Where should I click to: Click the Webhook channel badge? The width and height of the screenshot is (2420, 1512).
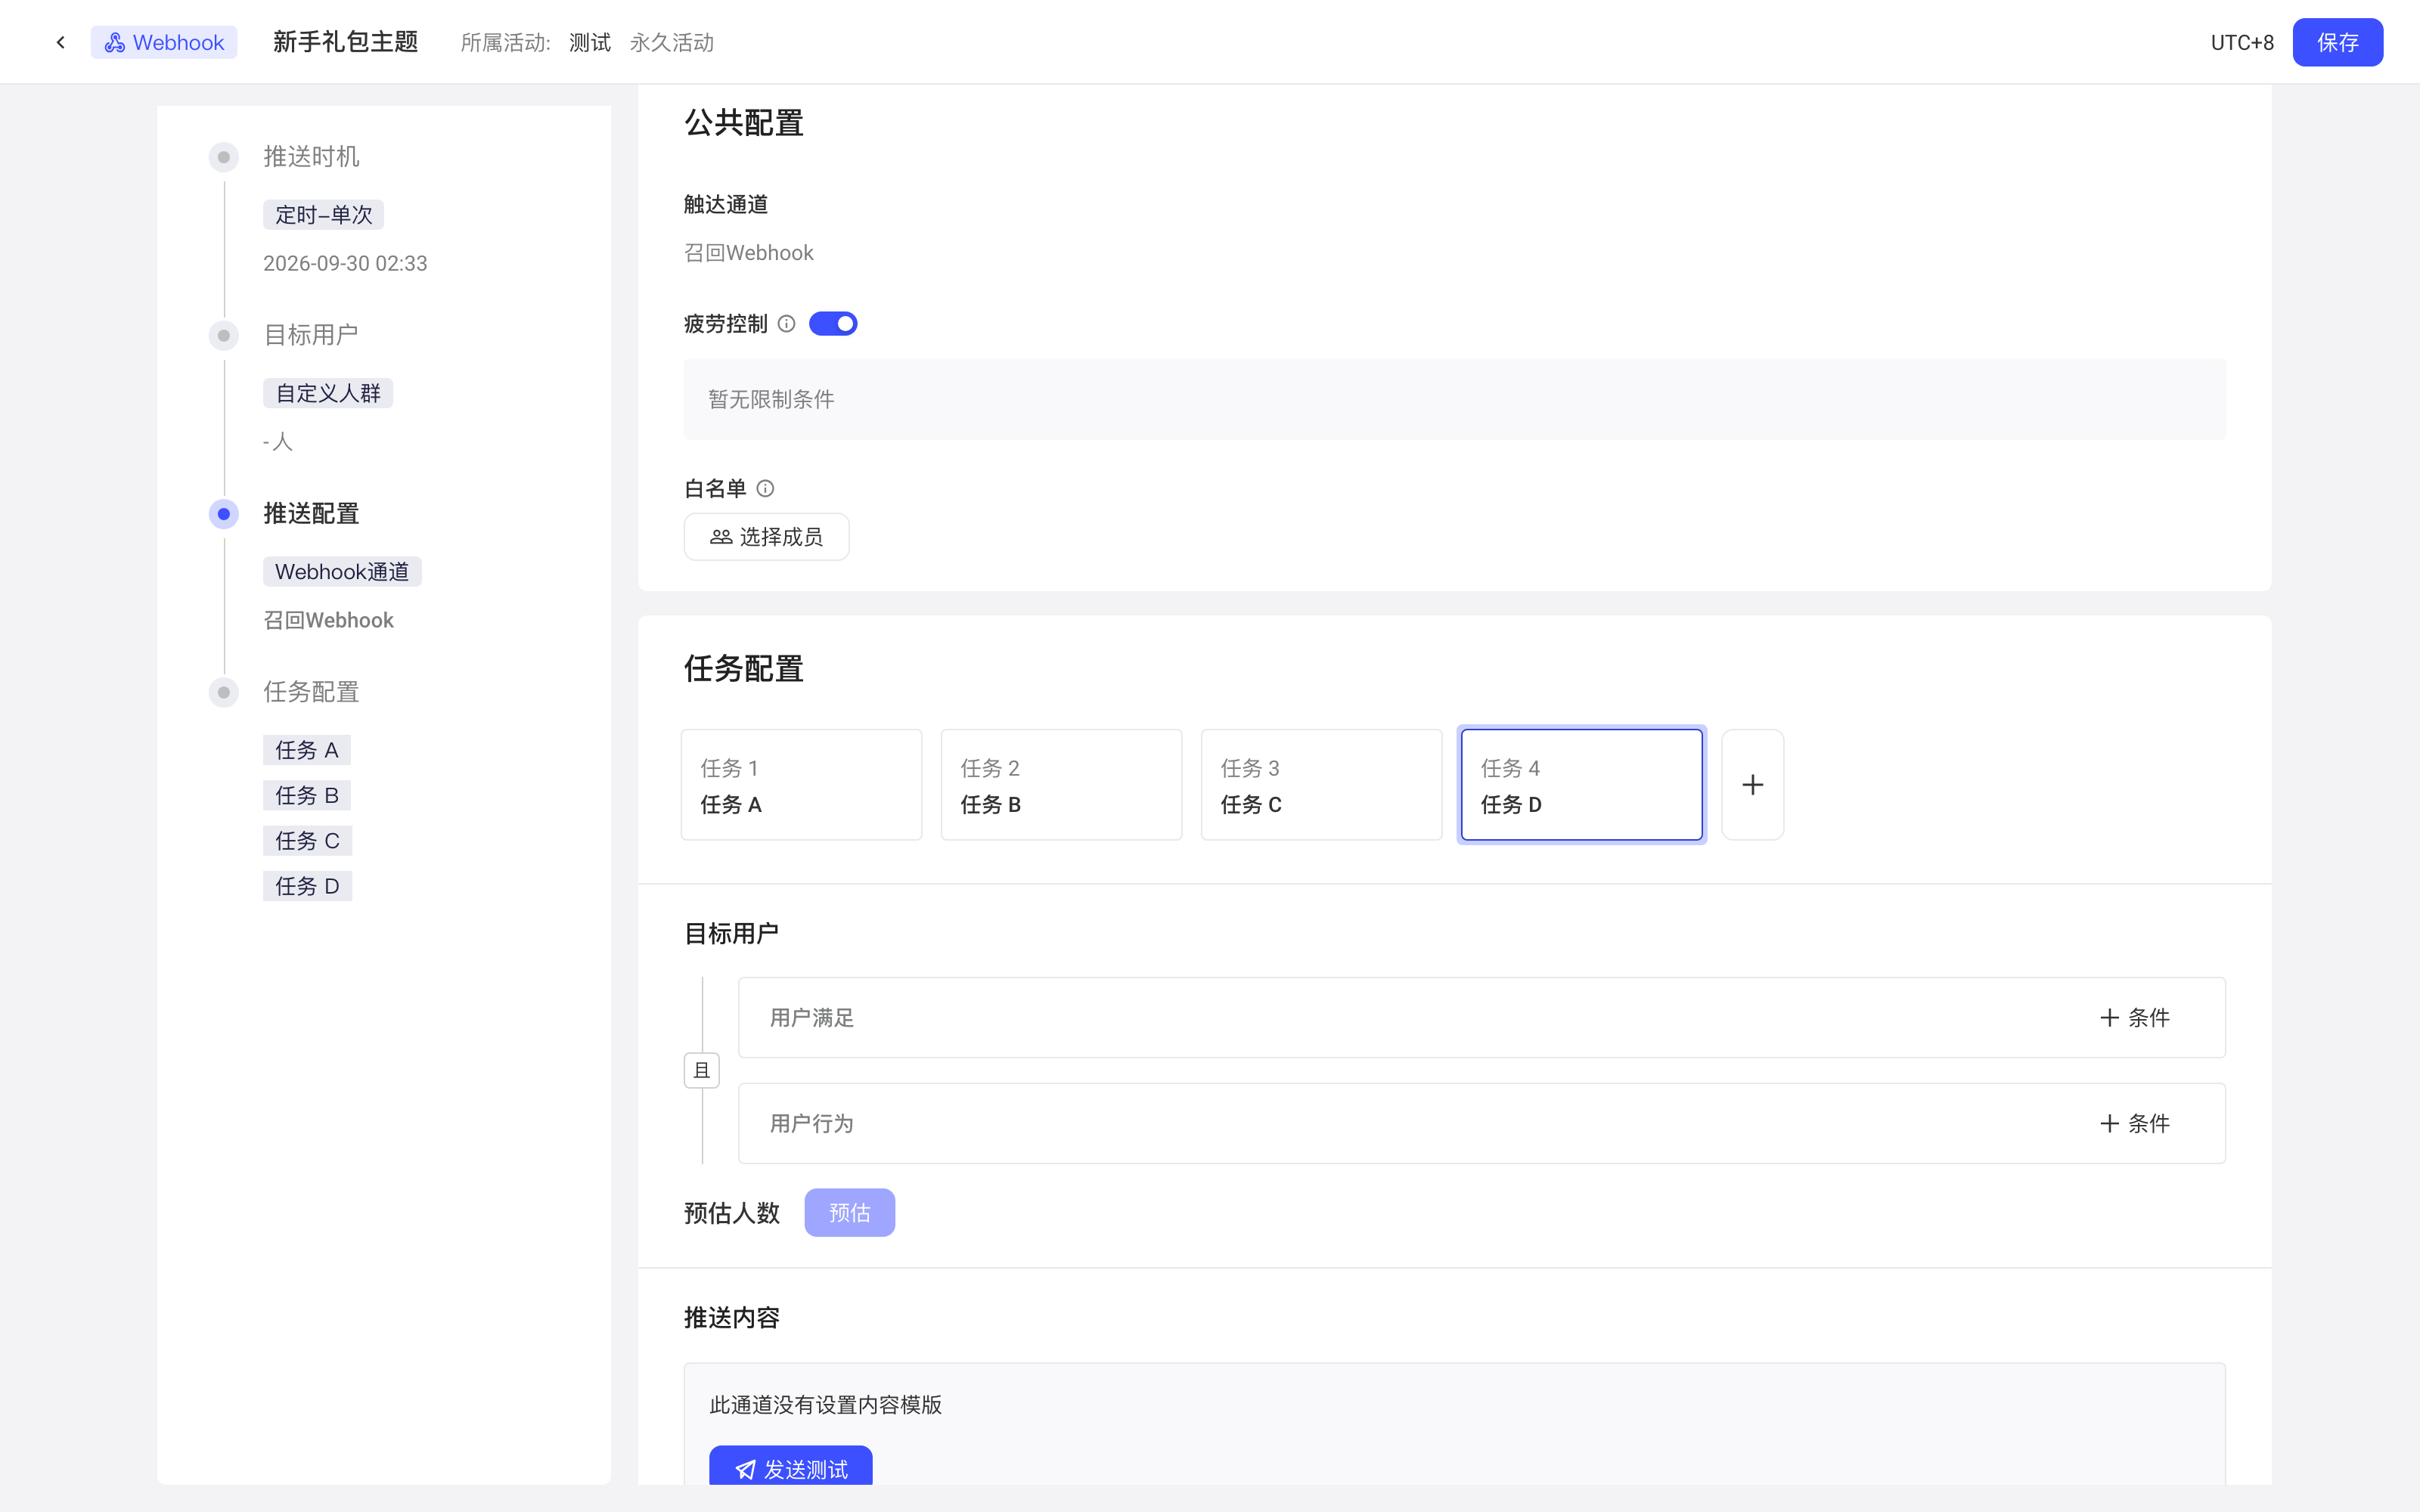(x=164, y=42)
